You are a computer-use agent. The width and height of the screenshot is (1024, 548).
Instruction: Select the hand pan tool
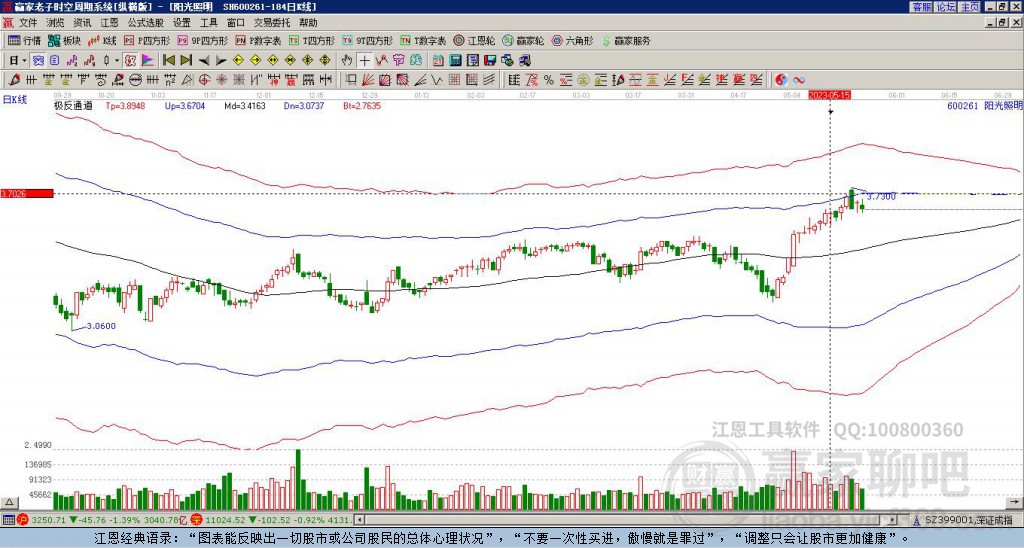click(347, 60)
